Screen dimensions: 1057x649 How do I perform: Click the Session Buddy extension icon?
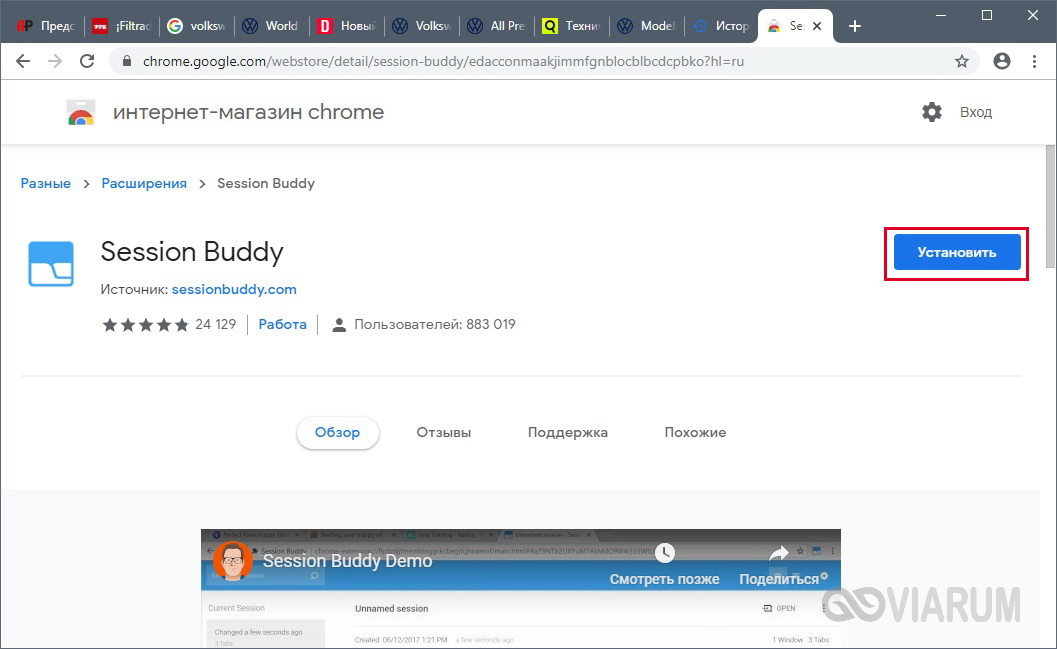tap(51, 264)
